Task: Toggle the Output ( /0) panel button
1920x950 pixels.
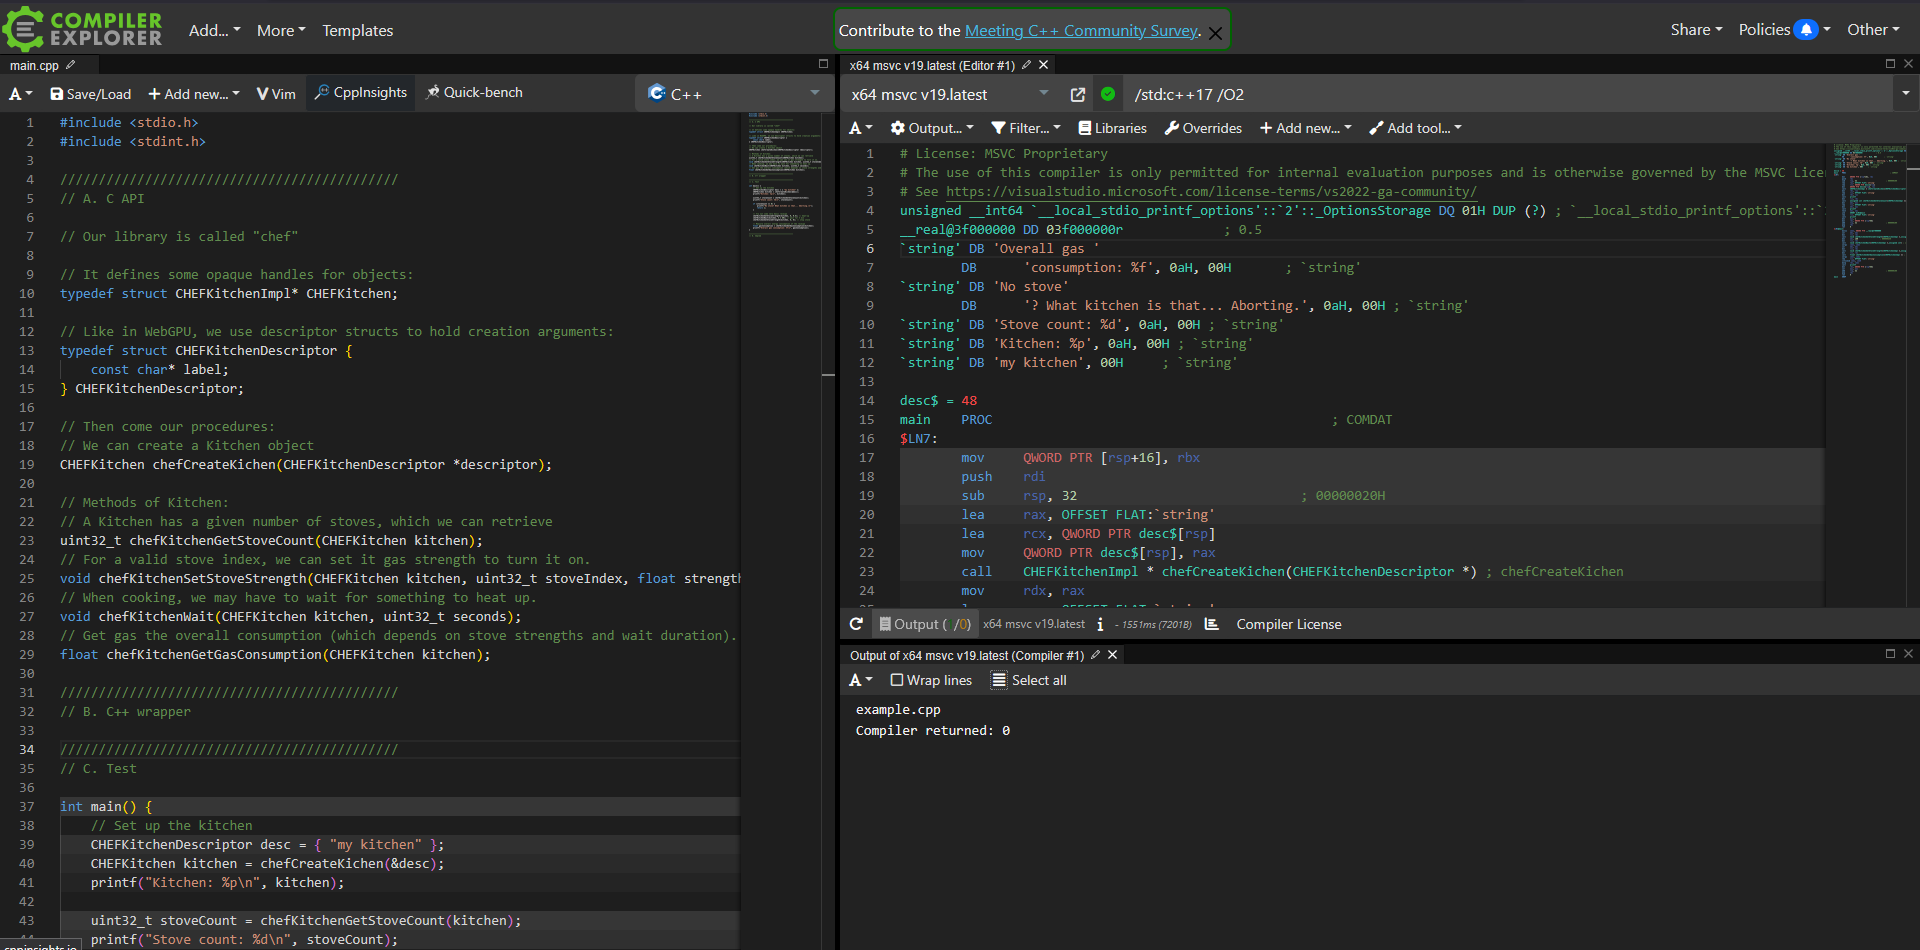Action: [x=924, y=624]
